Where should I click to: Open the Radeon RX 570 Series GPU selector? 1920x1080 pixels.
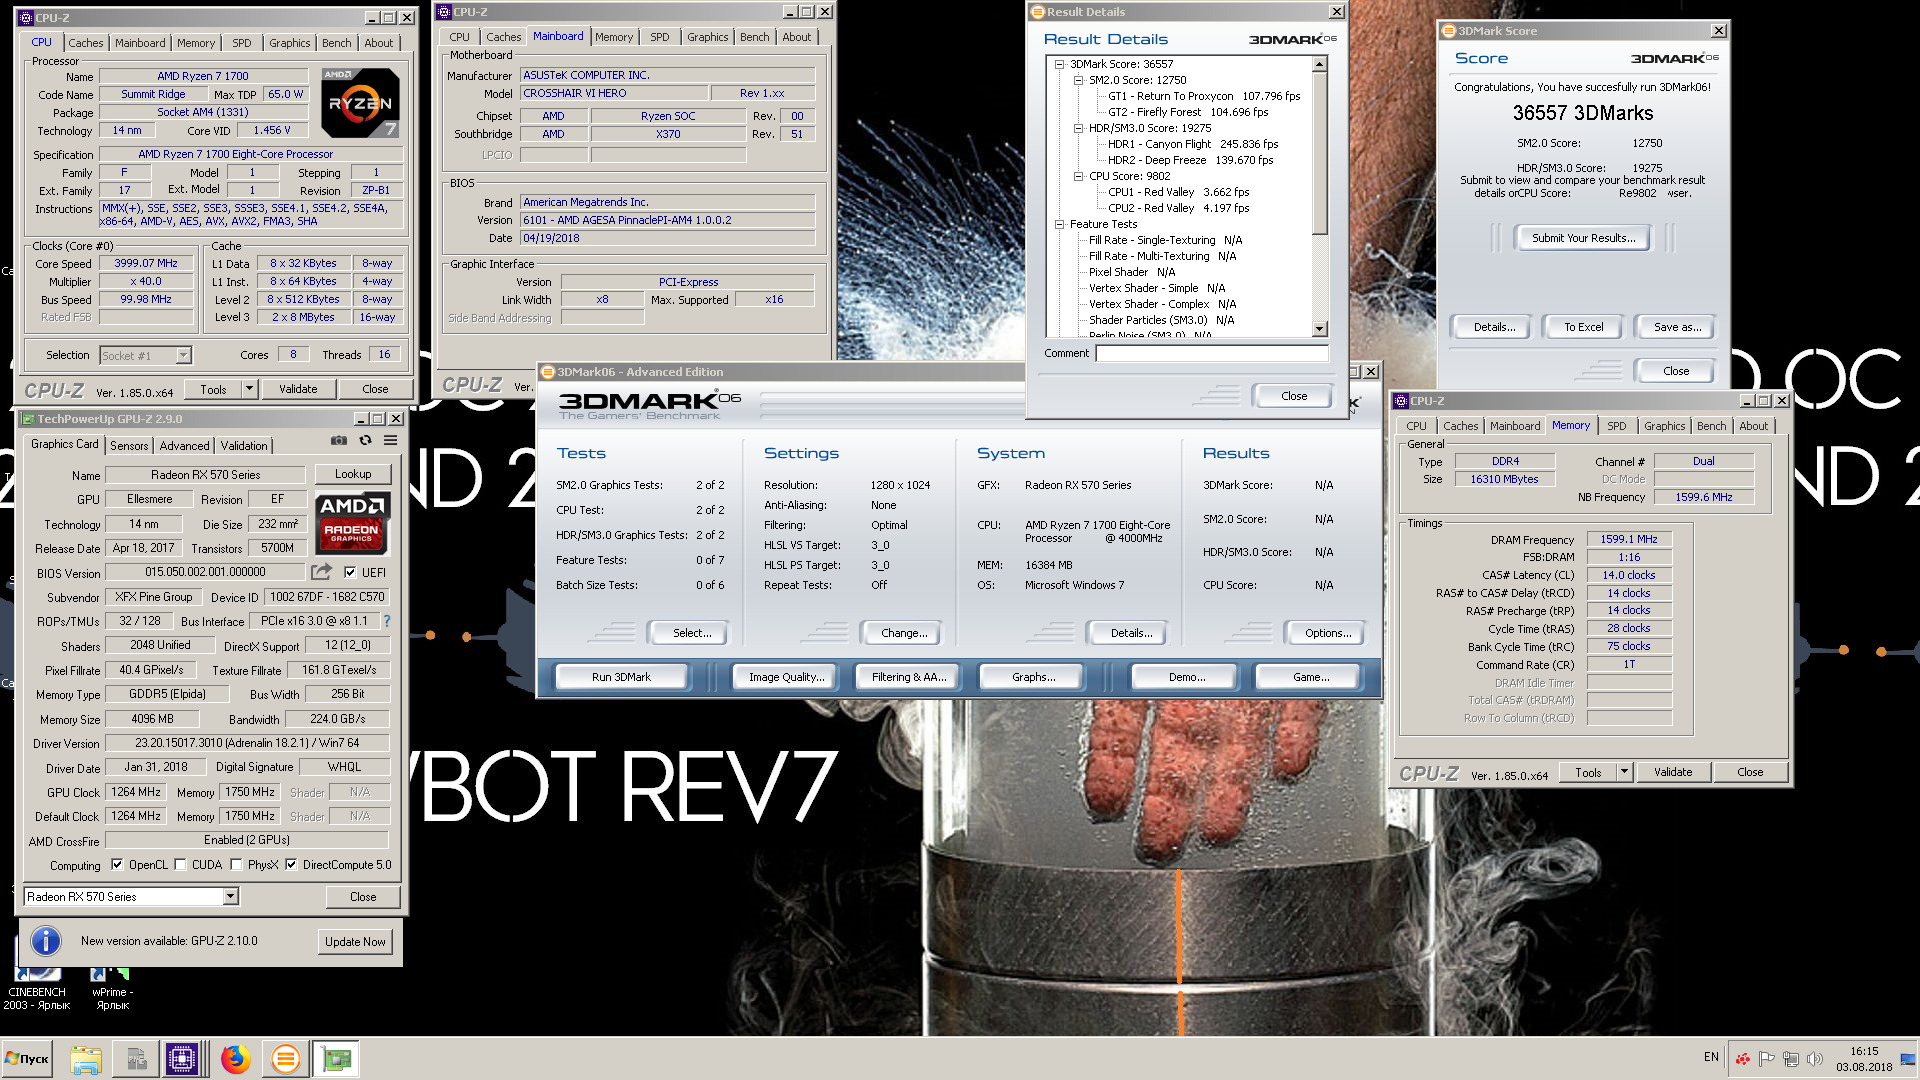[x=132, y=896]
